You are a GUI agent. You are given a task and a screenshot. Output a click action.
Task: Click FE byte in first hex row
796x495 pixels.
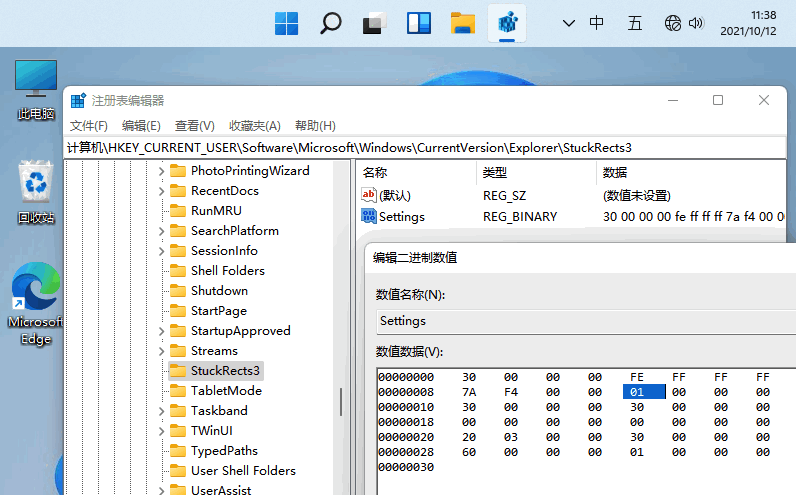[x=637, y=377]
